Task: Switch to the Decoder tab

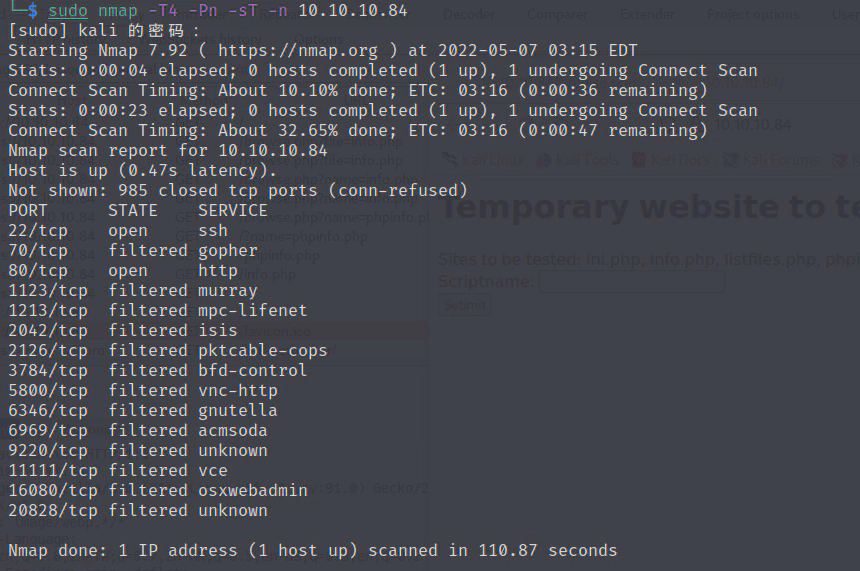Action: pos(468,15)
